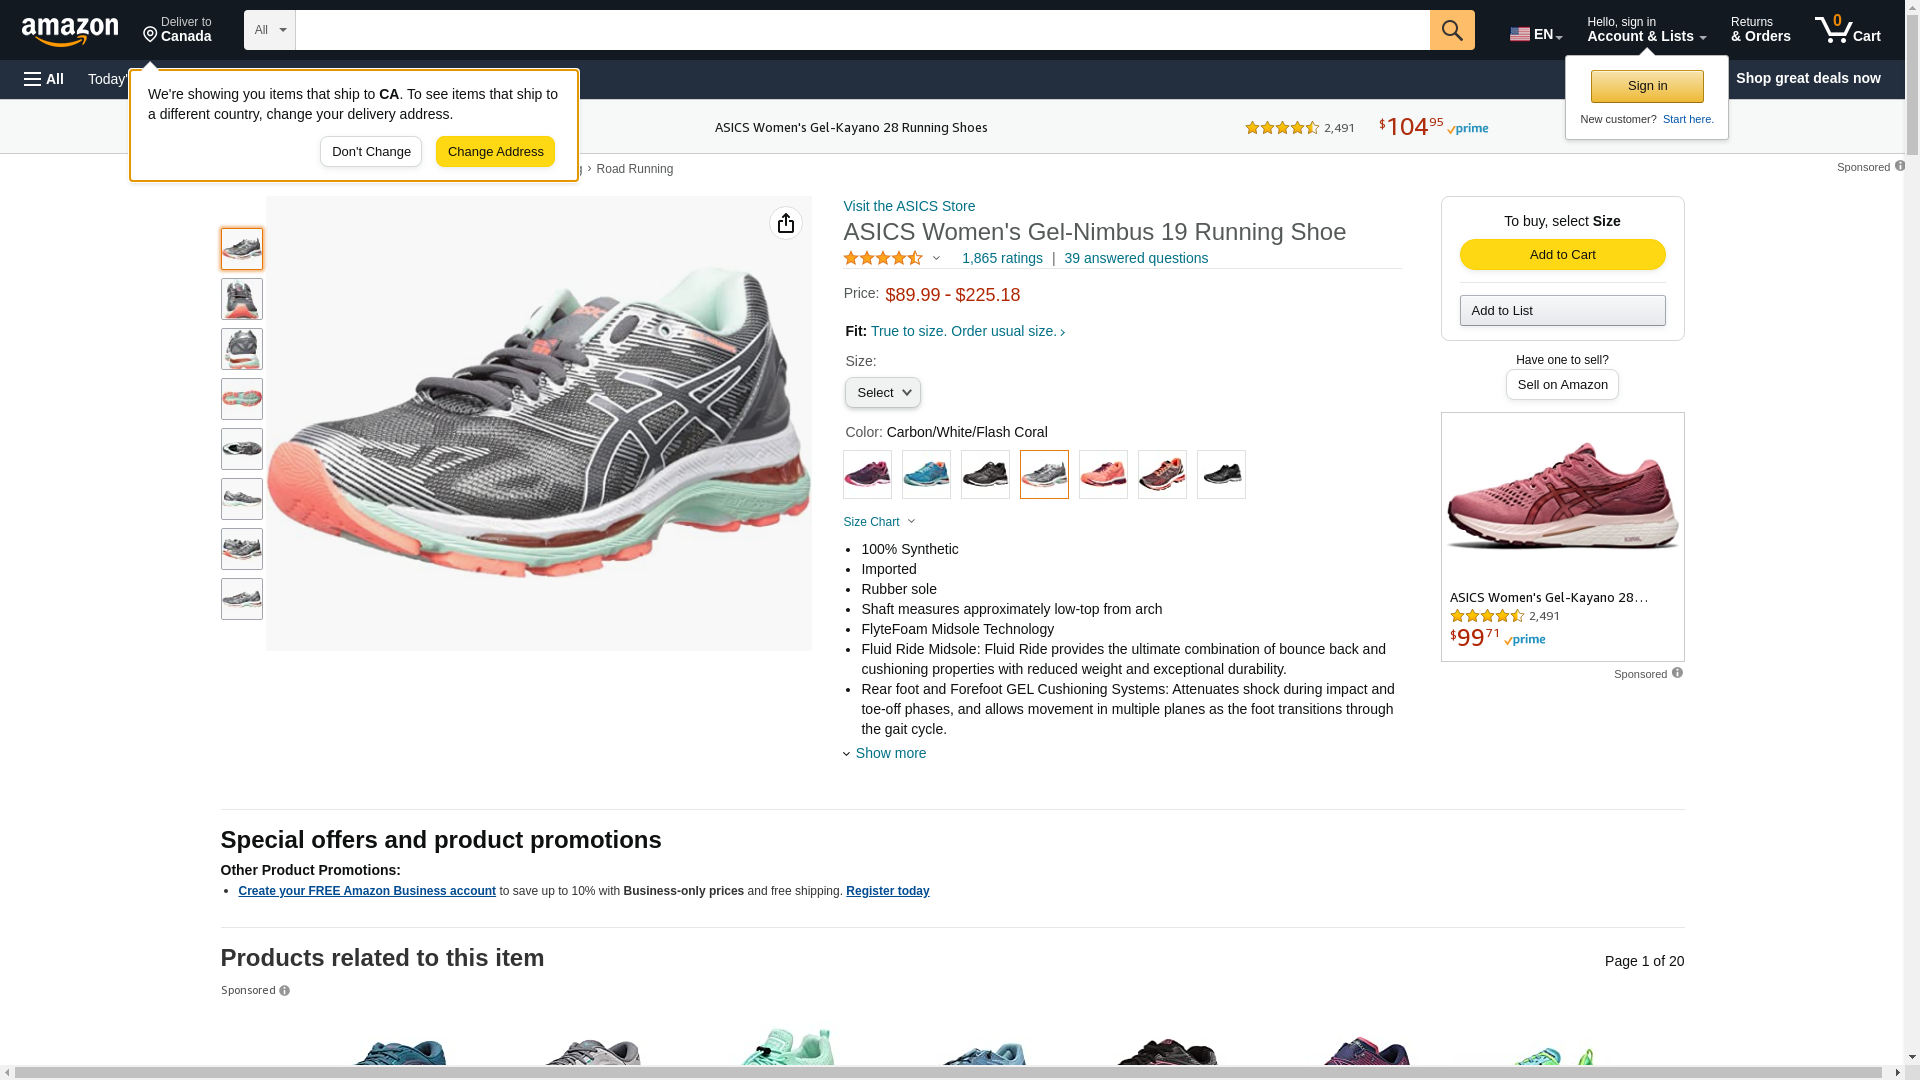Click the share icon on product image
This screenshot has width=1920, height=1080.
[x=785, y=223]
